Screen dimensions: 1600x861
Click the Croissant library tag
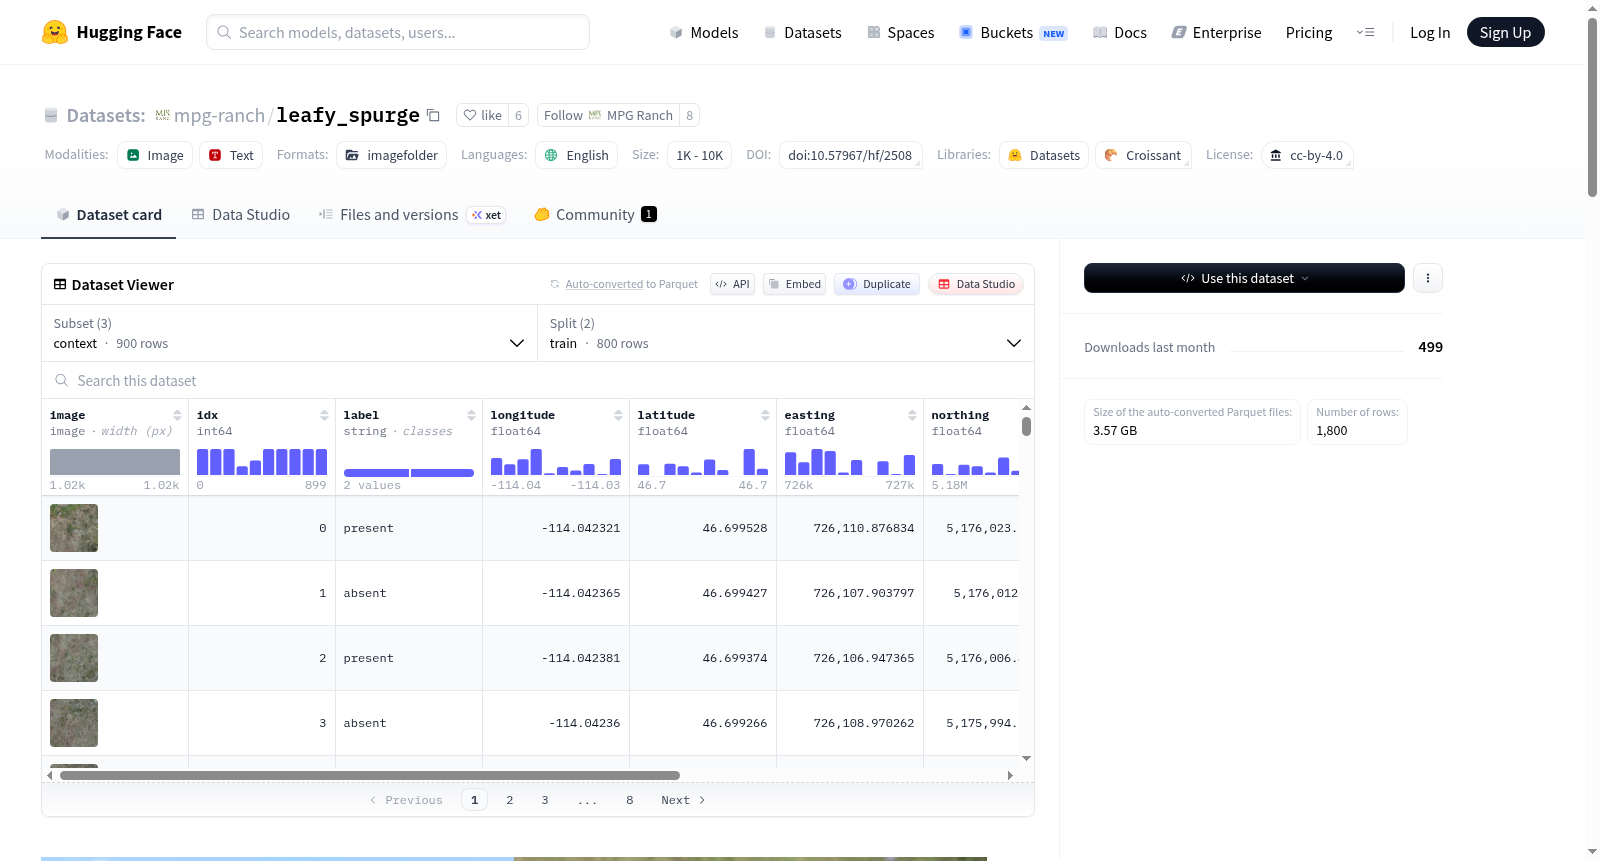[1143, 155]
